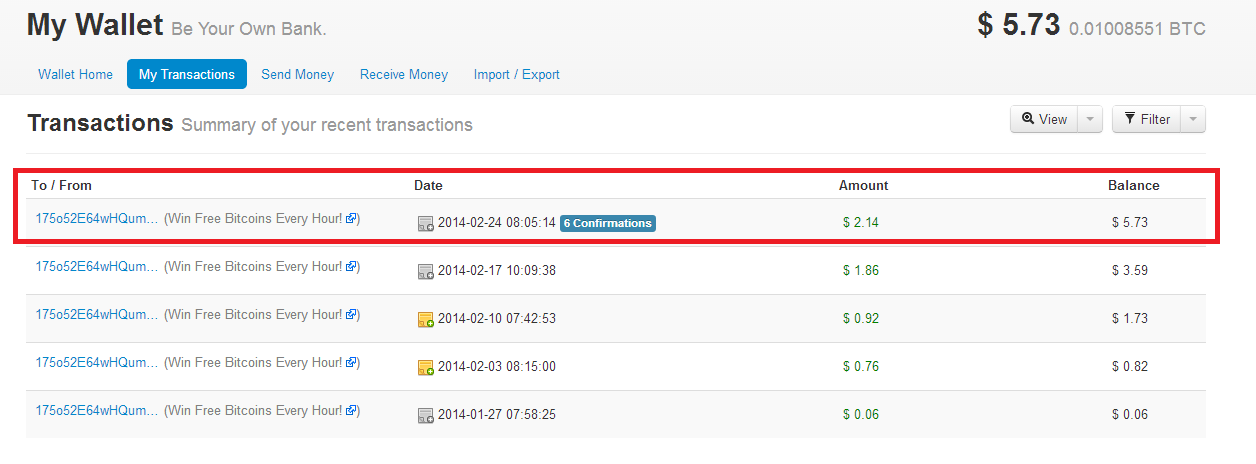Click external link icon in 2014-01-27 row
The width and height of the screenshot is (1256, 464).
pos(351,411)
